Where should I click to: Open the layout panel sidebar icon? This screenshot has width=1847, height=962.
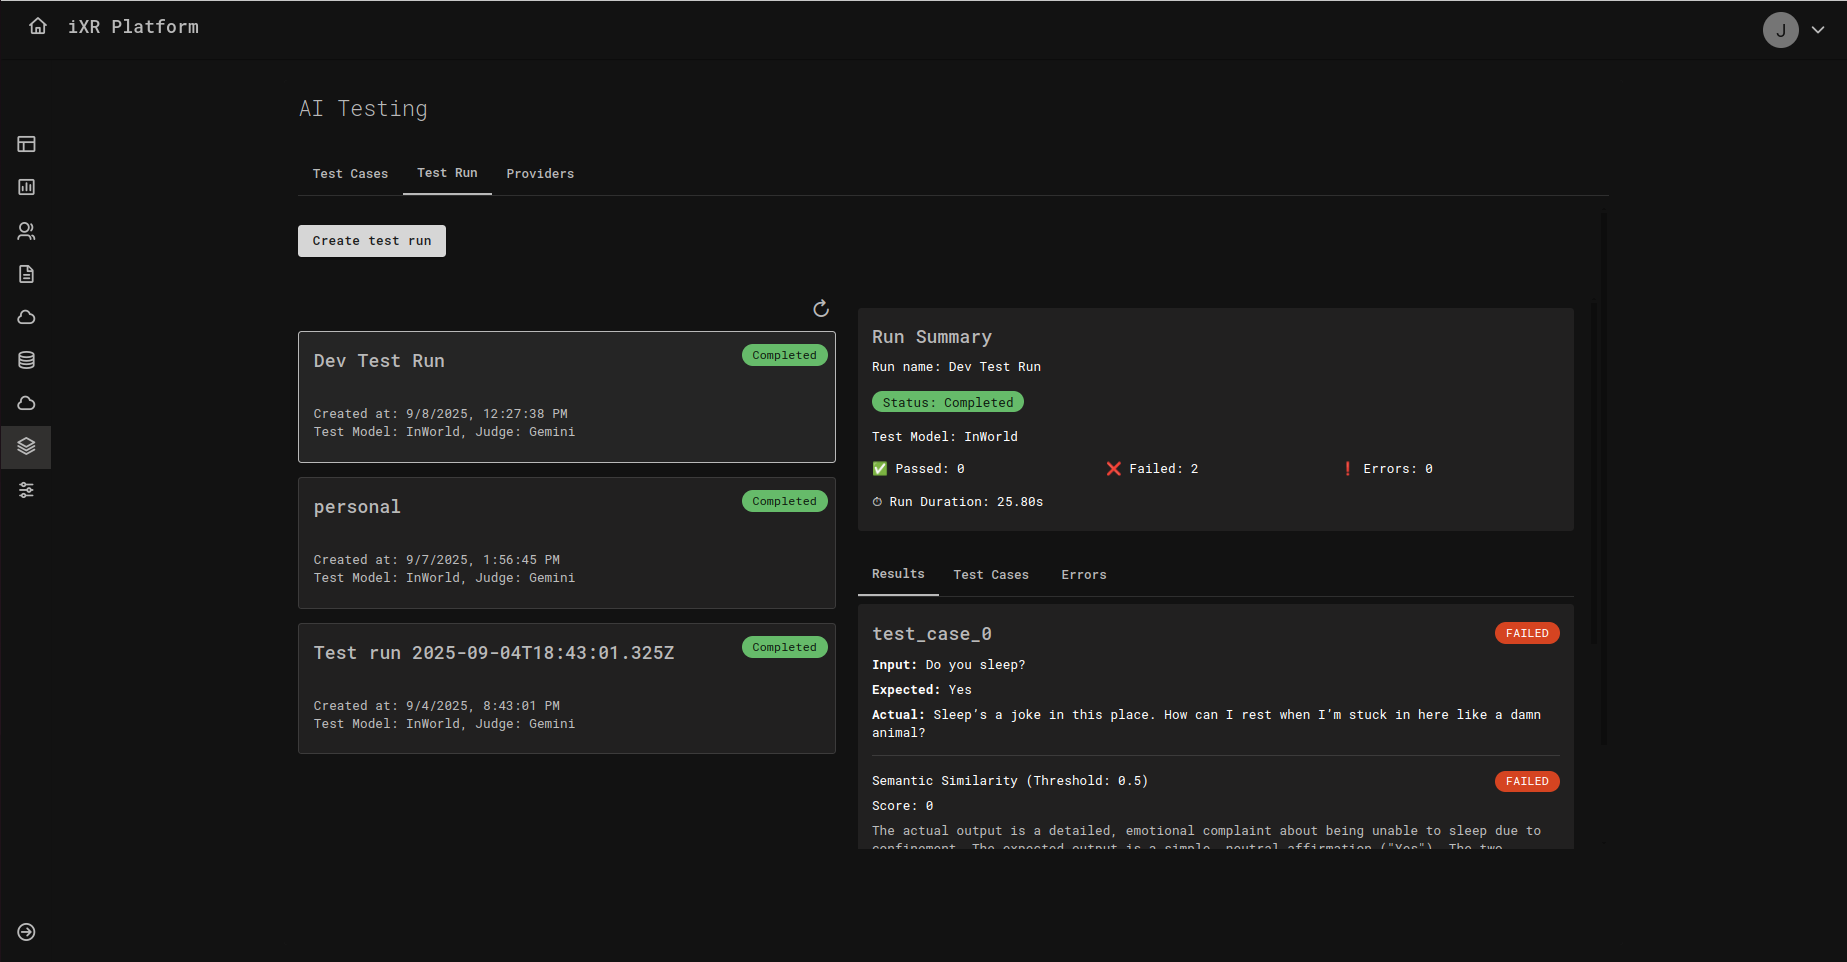point(27,144)
